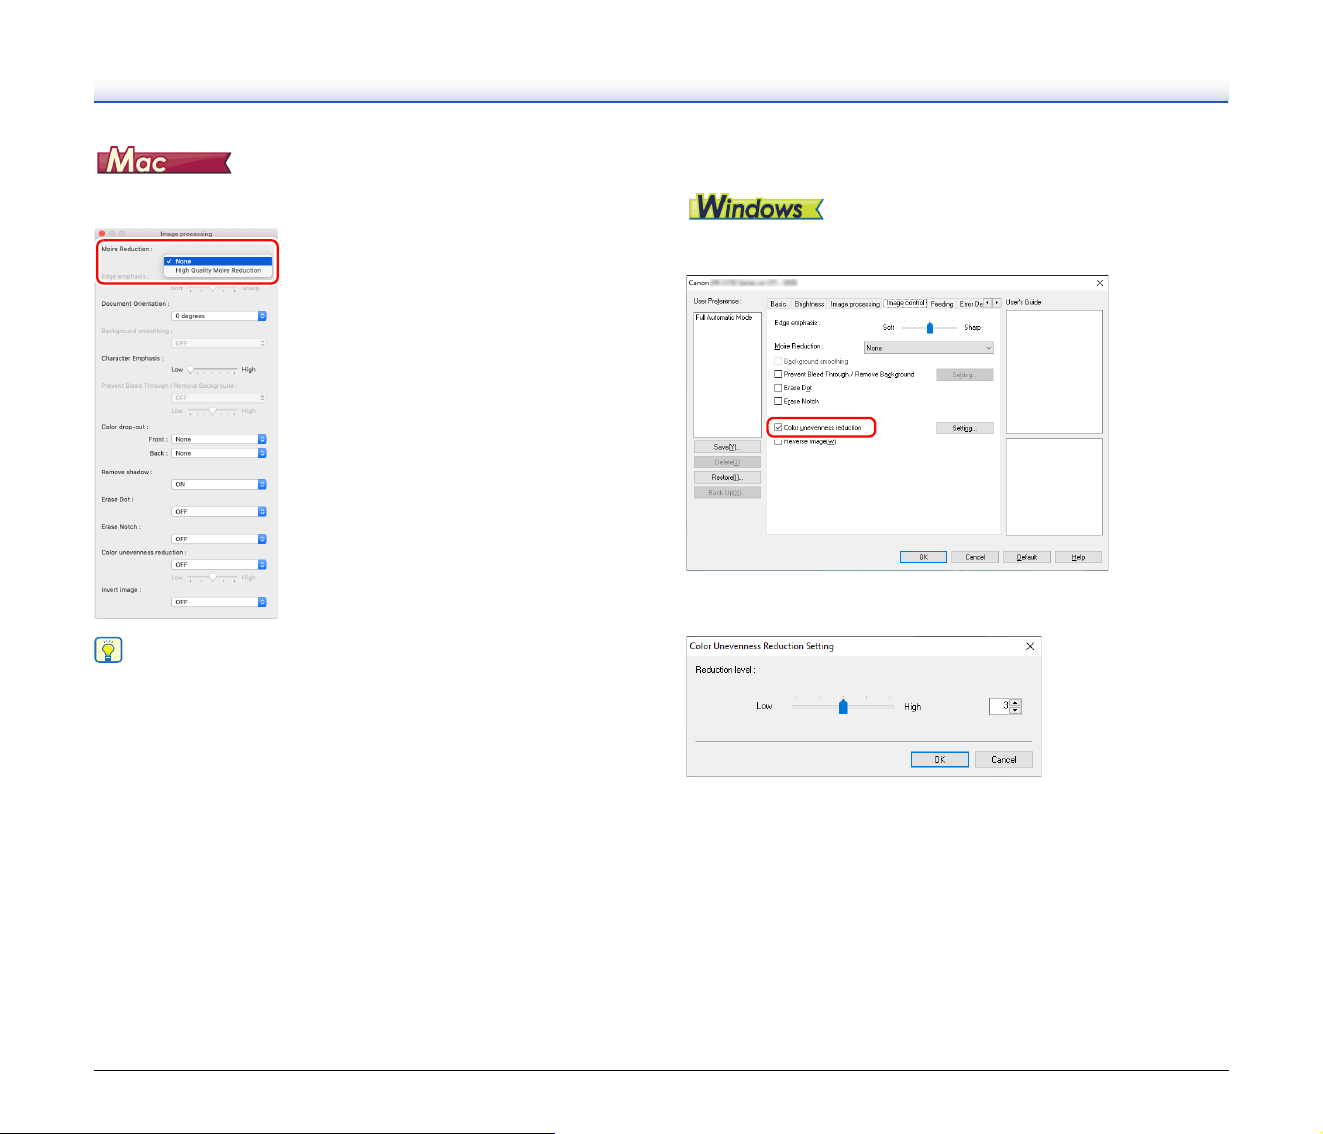The height and width of the screenshot is (1134, 1323).
Task: Open the Moire Reduction dropdown in Windows dialog
Action: (x=929, y=348)
